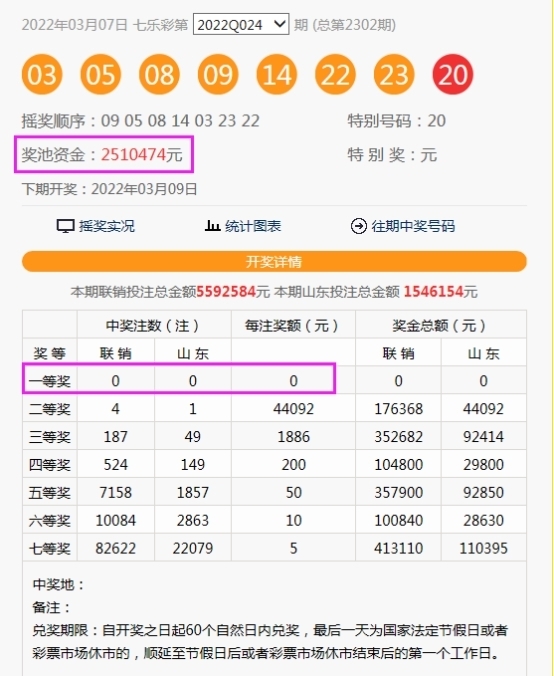Click the 二等奖 row label
The image size is (554, 676).
[50, 409]
